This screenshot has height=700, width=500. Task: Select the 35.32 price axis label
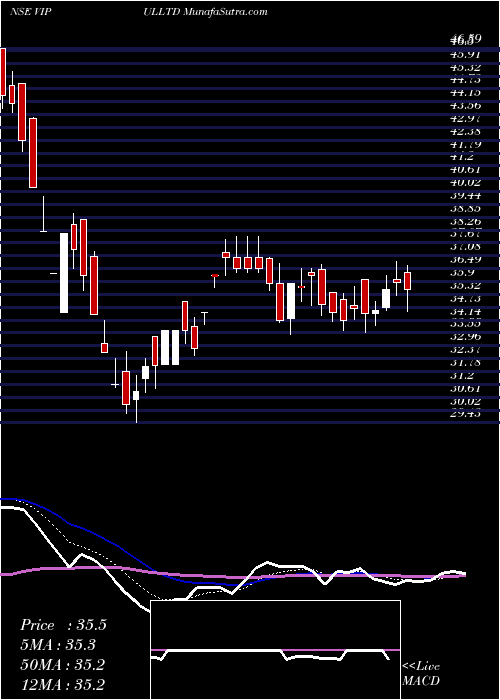[466, 285]
